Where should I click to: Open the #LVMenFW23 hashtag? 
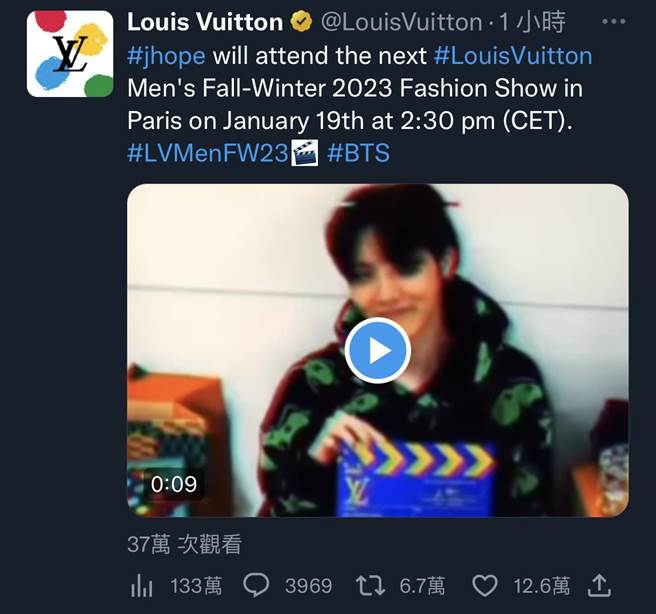coord(208,153)
